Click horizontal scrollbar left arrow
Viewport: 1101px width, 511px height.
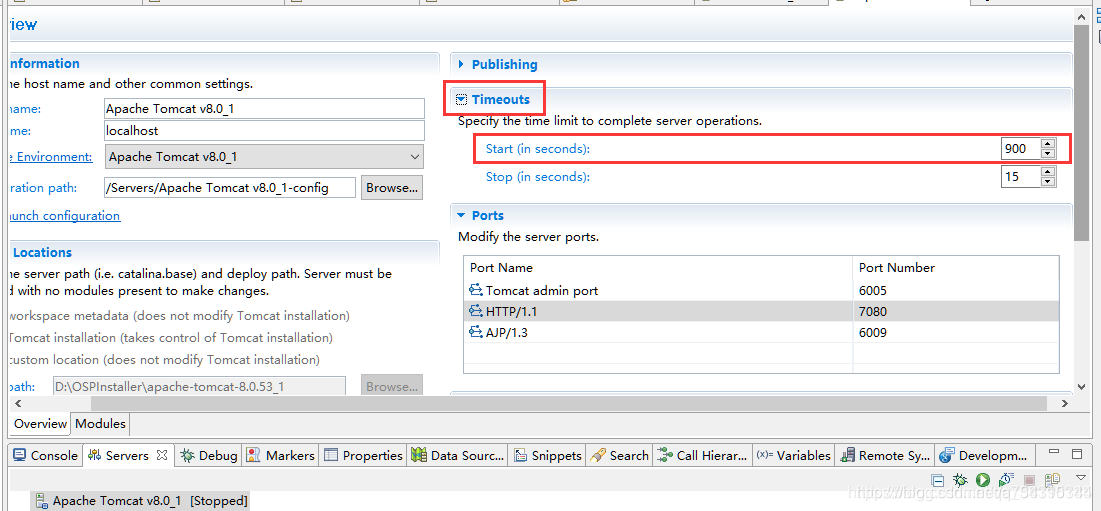click(x=18, y=404)
